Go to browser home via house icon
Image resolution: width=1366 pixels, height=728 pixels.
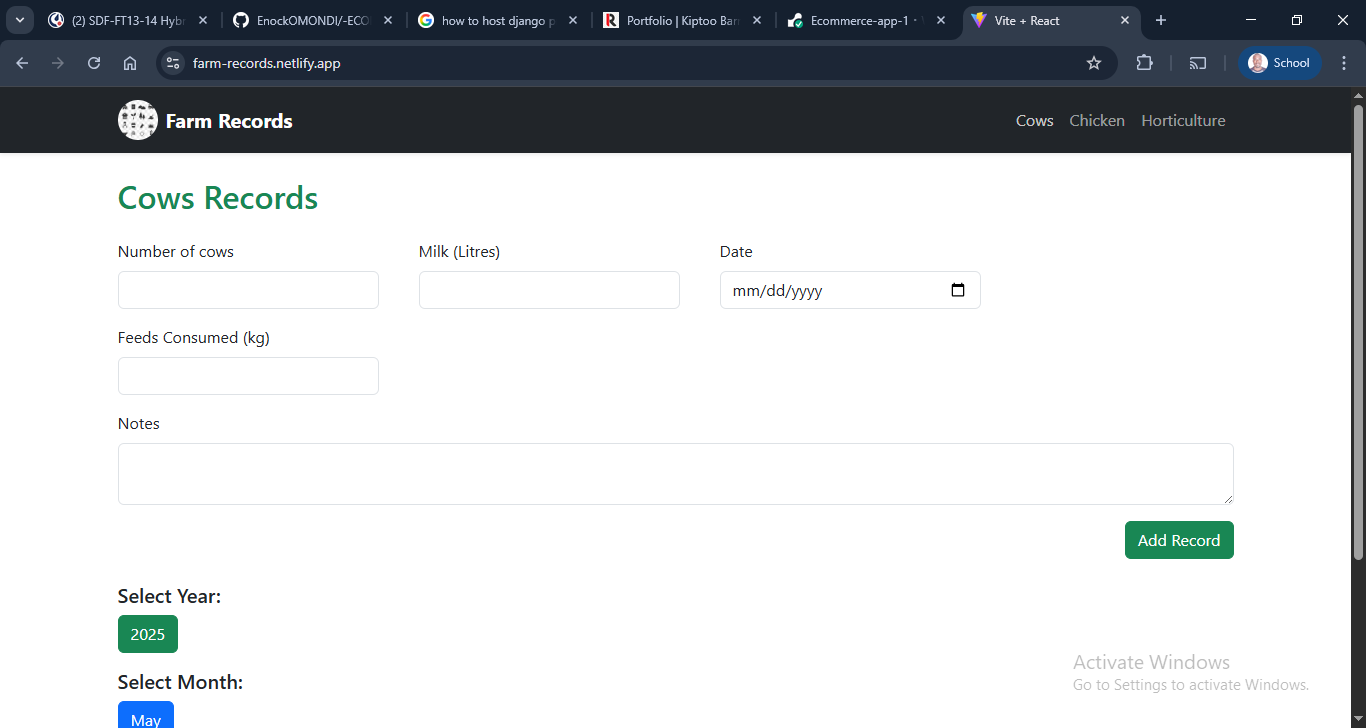pos(130,63)
